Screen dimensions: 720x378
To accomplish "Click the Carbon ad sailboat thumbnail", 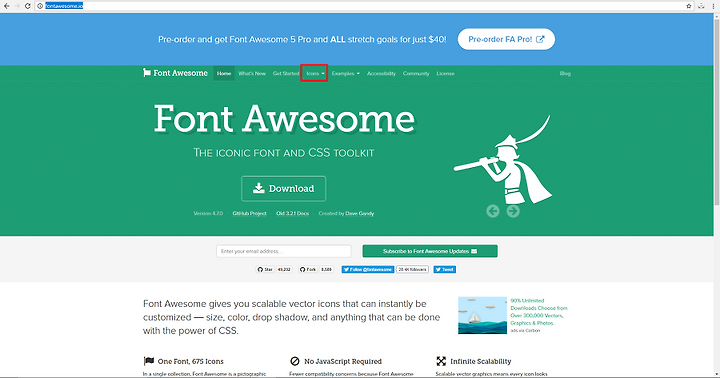I will coord(482,315).
